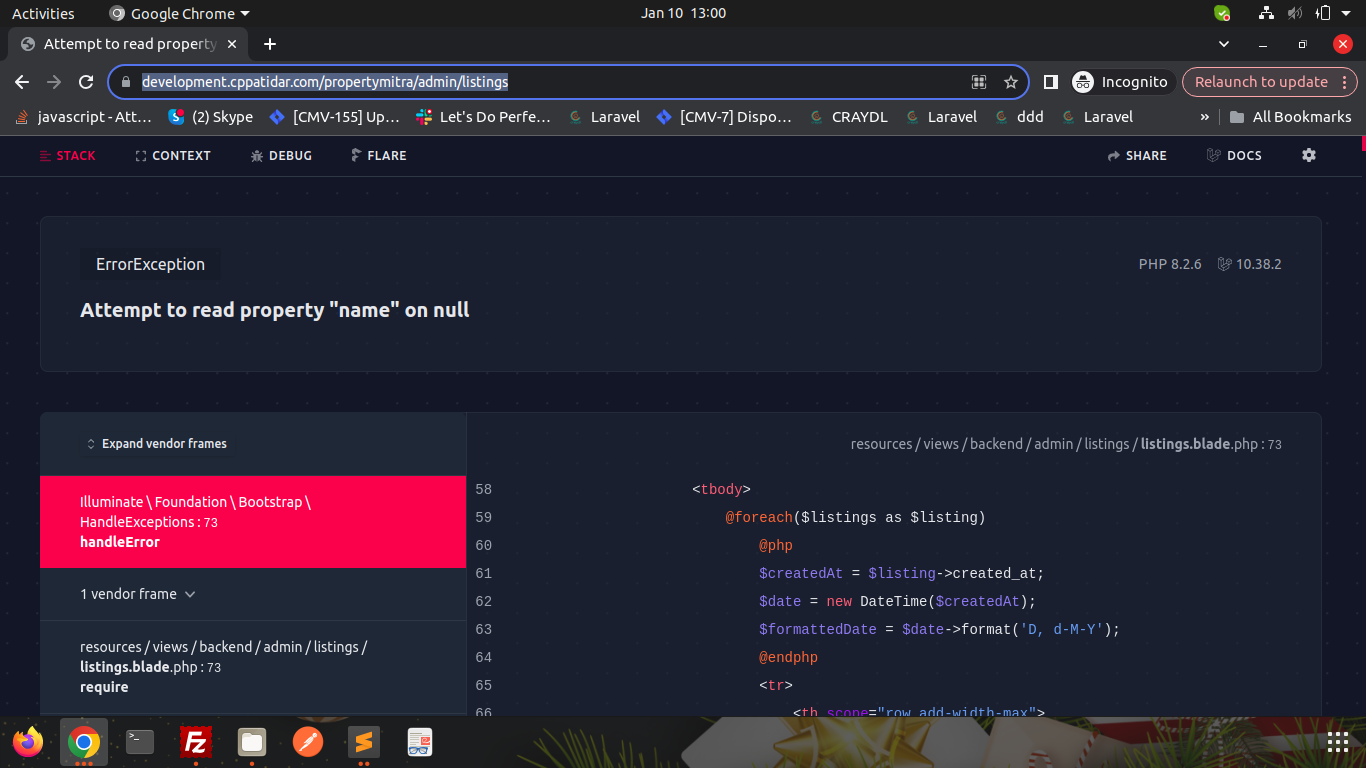The width and height of the screenshot is (1366, 768).
Task: Switch to the DEBUG tab
Action: 281,156
